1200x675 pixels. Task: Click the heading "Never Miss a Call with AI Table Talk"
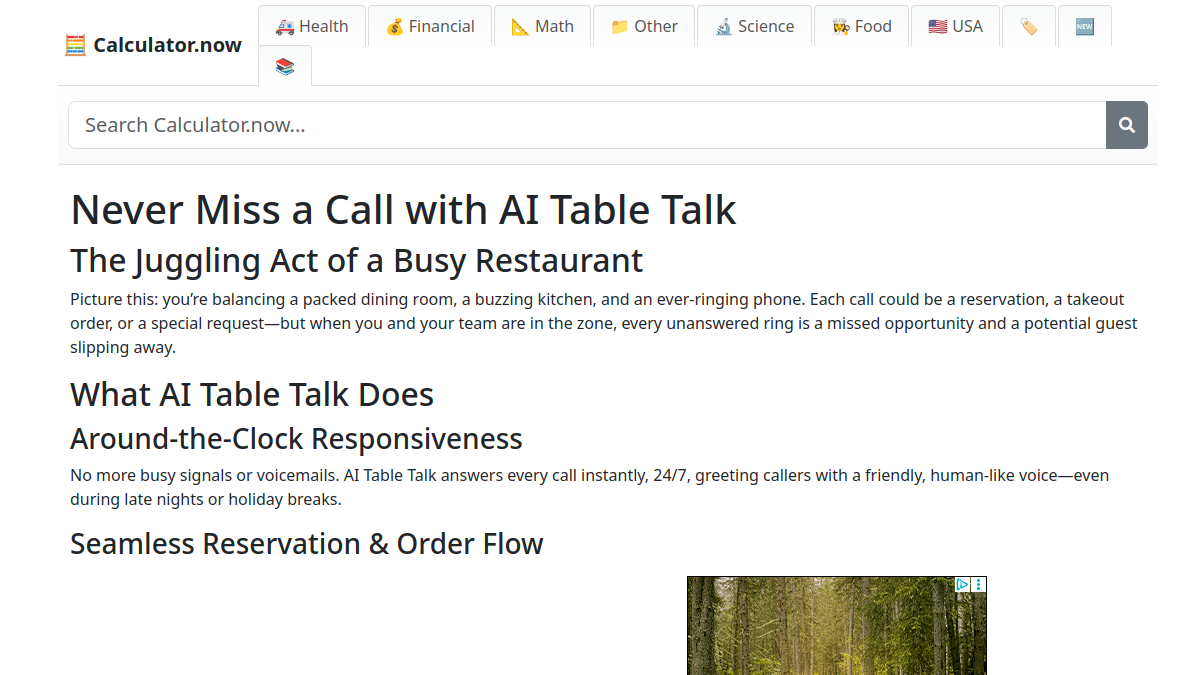403,210
